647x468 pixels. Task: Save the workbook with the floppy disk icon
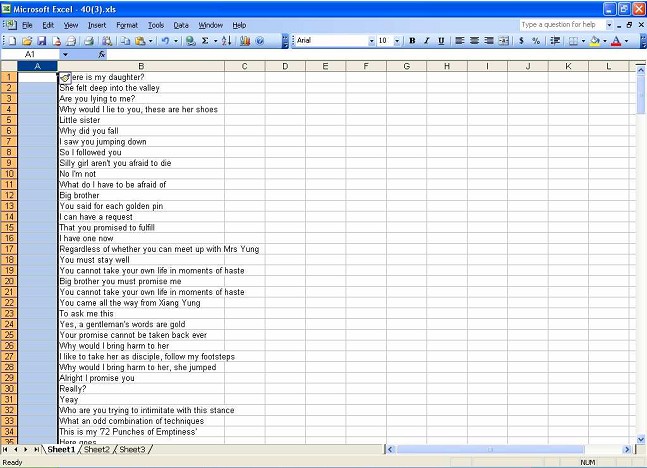pos(42,40)
